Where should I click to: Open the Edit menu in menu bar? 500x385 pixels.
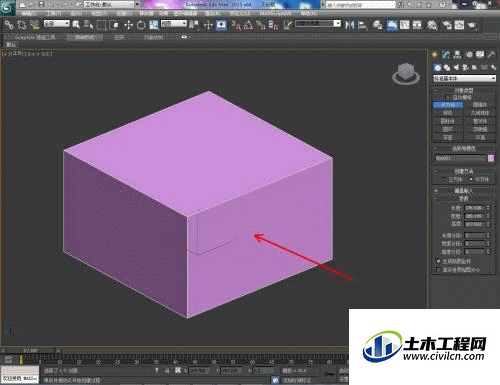coord(28,14)
